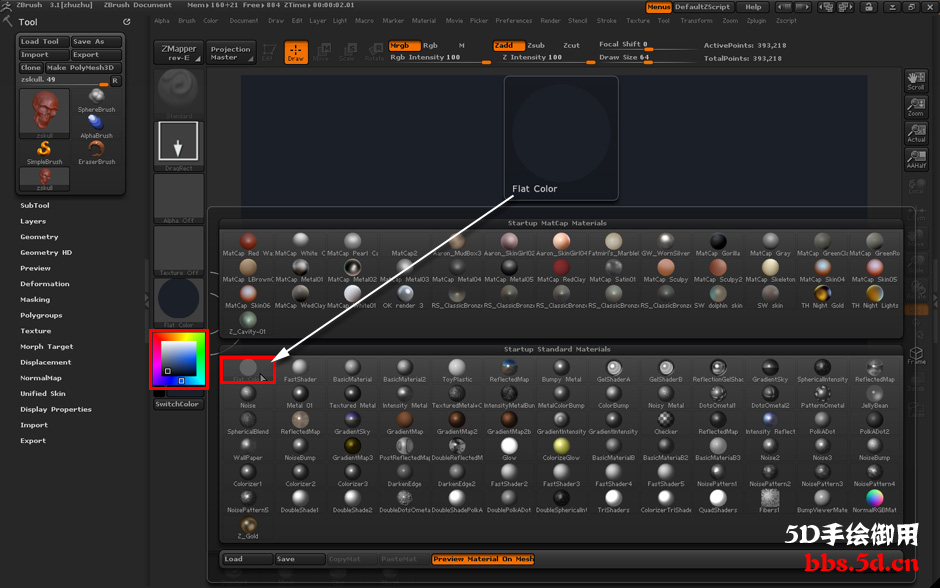Image resolution: width=940 pixels, height=588 pixels.
Task: Open the Stroke menu
Action: pos(607,21)
